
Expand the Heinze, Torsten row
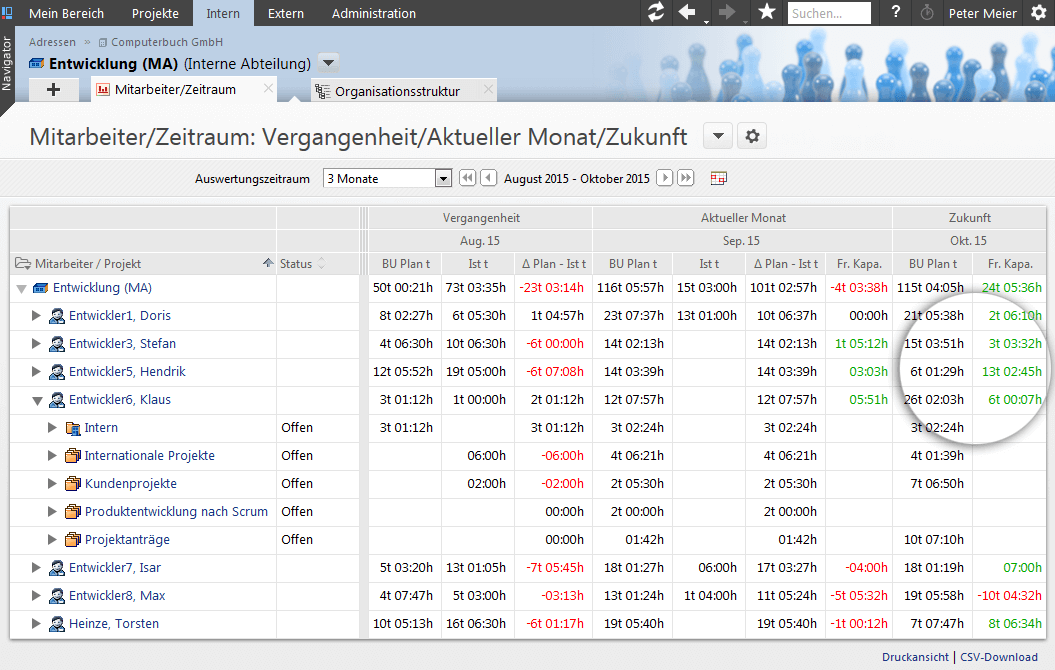pos(36,624)
